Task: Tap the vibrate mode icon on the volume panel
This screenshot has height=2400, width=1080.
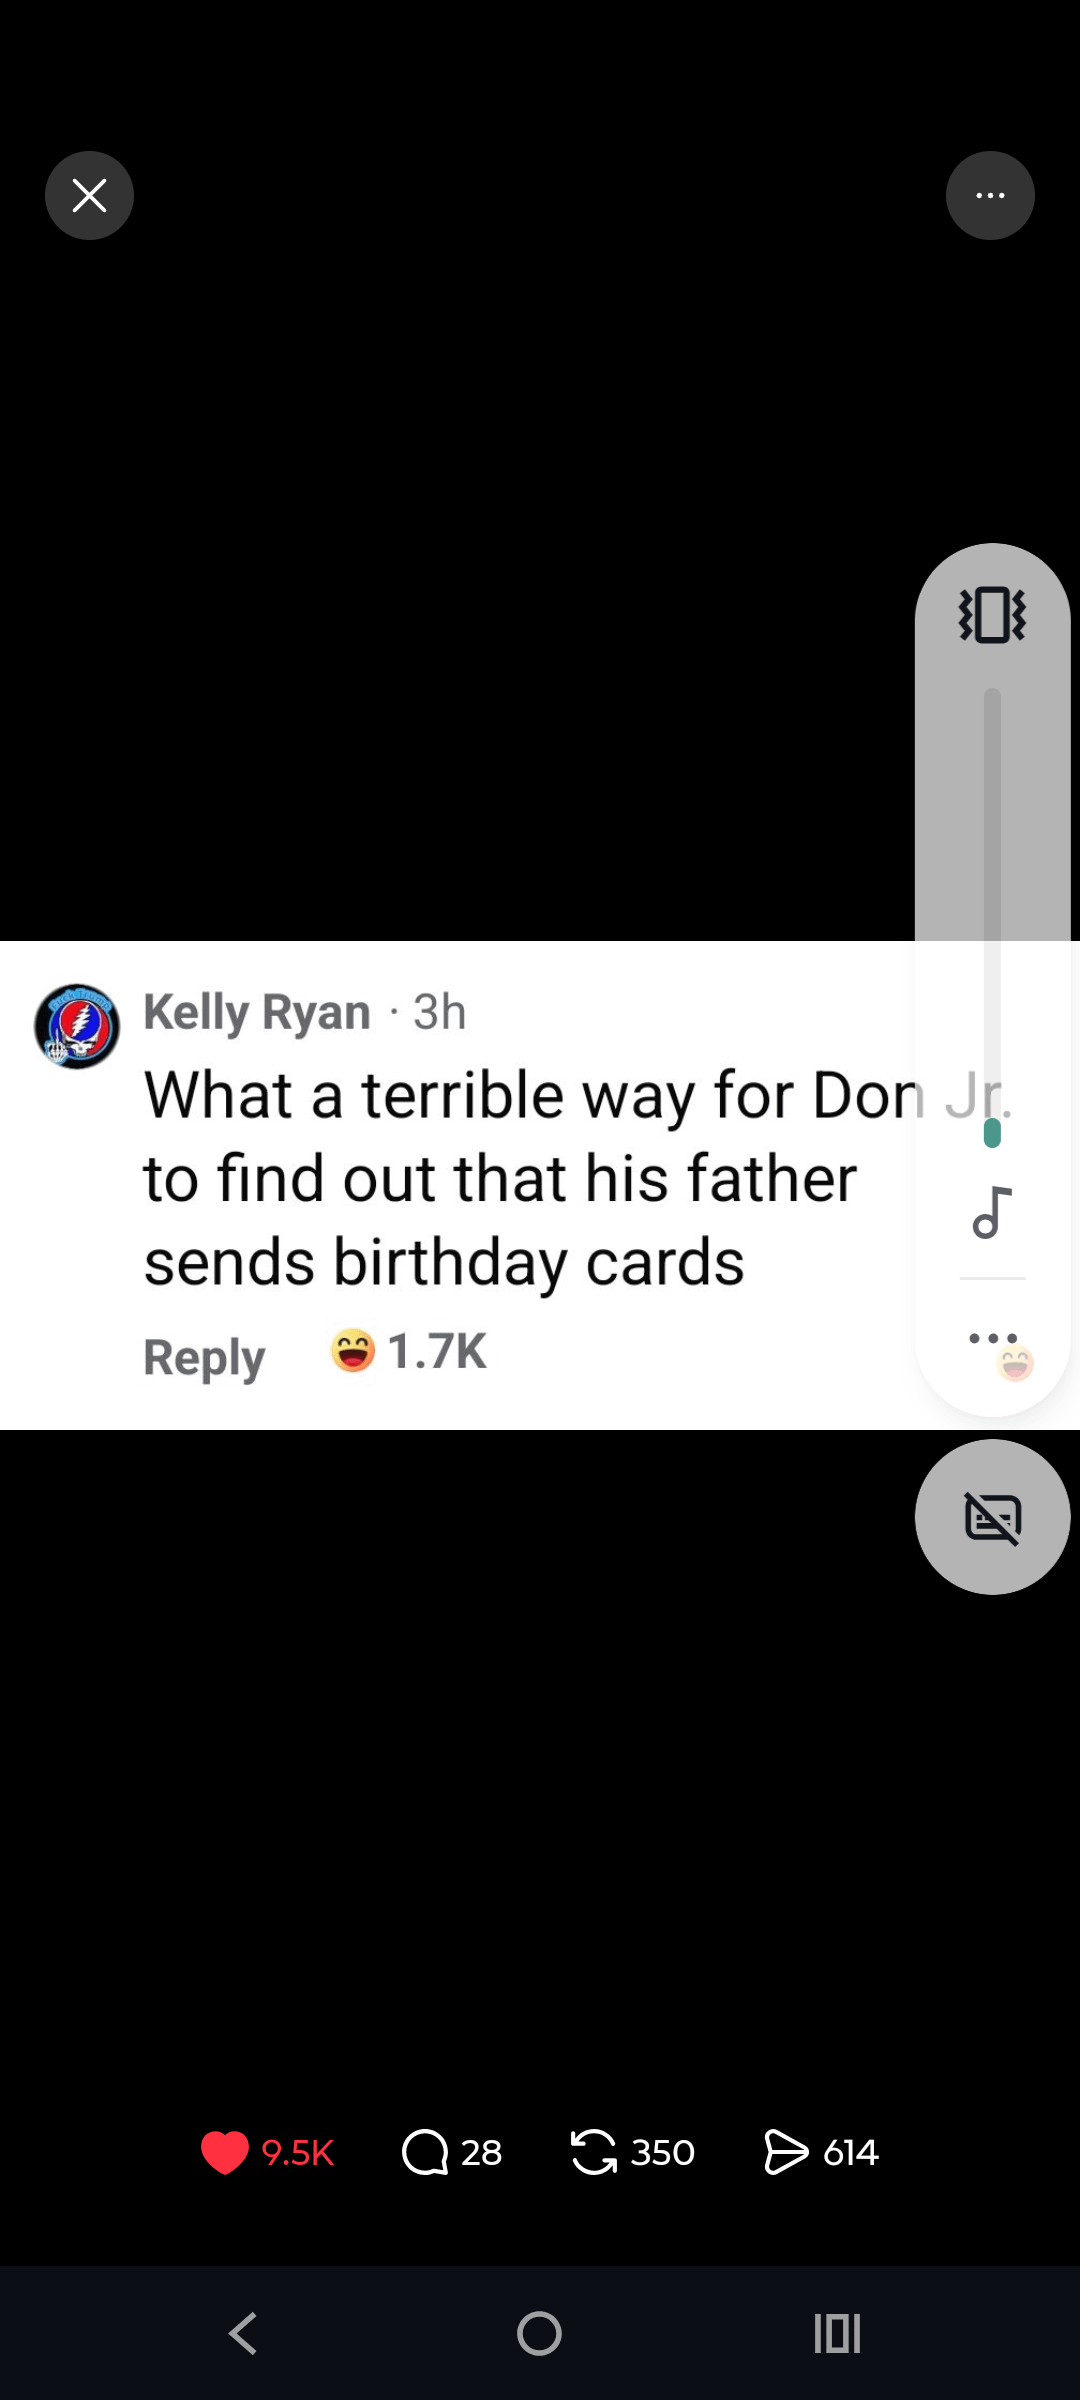Action: [992, 615]
